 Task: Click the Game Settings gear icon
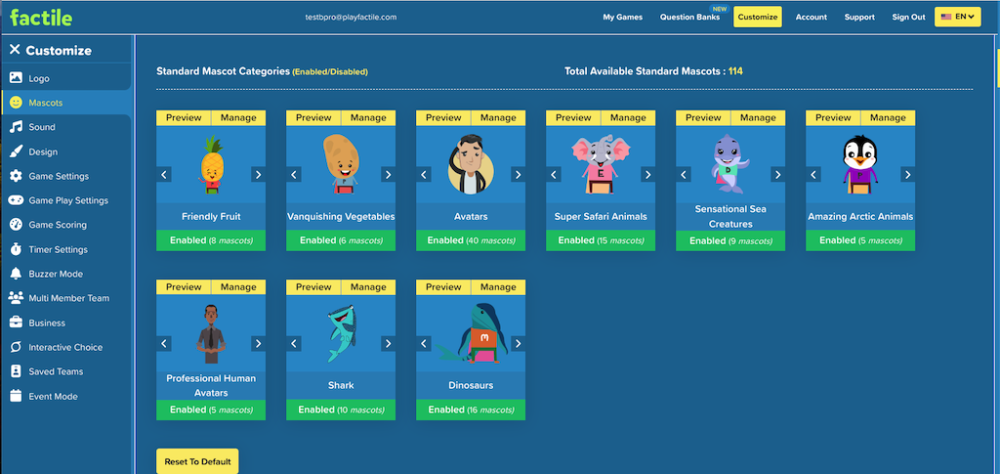16,176
